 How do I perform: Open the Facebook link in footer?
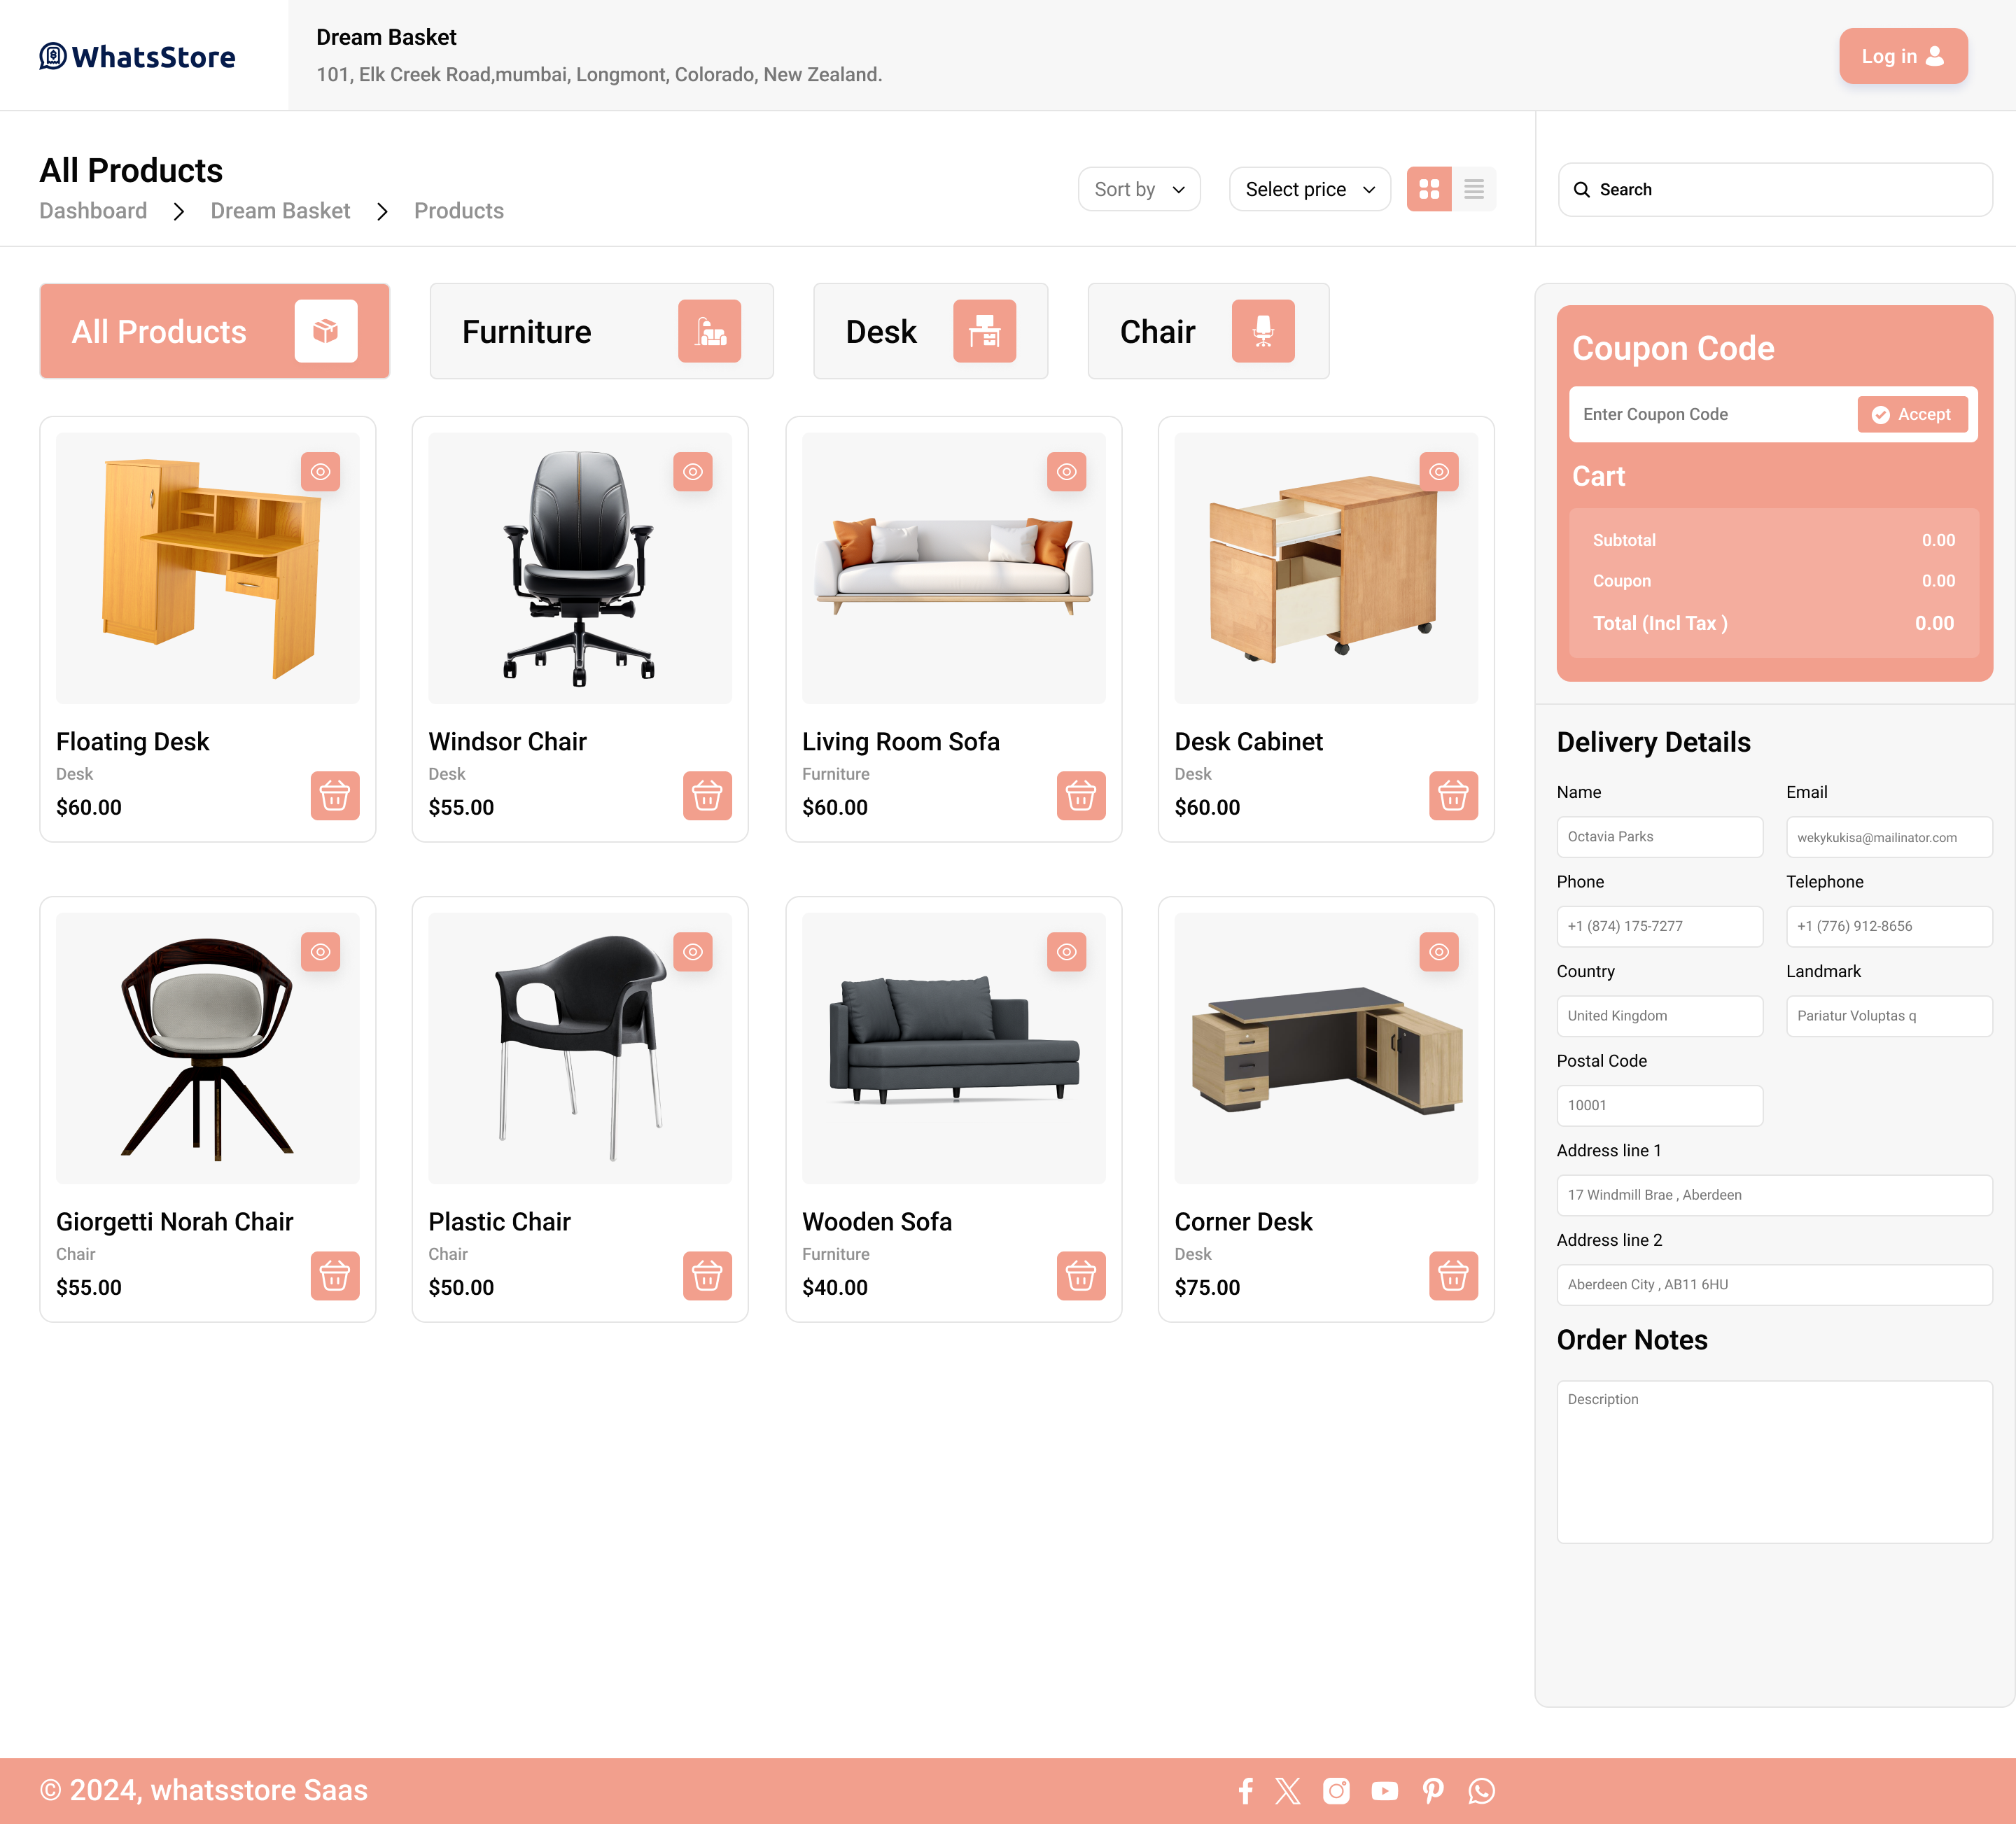click(x=1245, y=1790)
